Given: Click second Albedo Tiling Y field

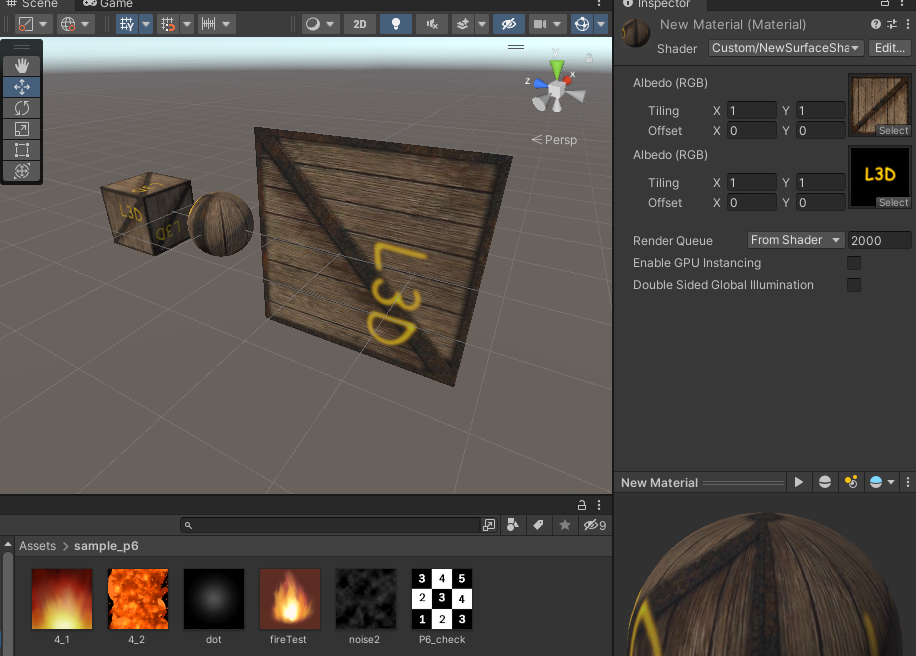Looking at the screenshot, I should (821, 182).
